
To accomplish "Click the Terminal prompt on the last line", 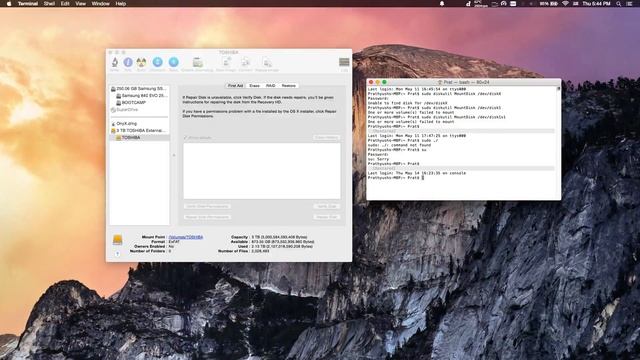I will coord(396,178).
